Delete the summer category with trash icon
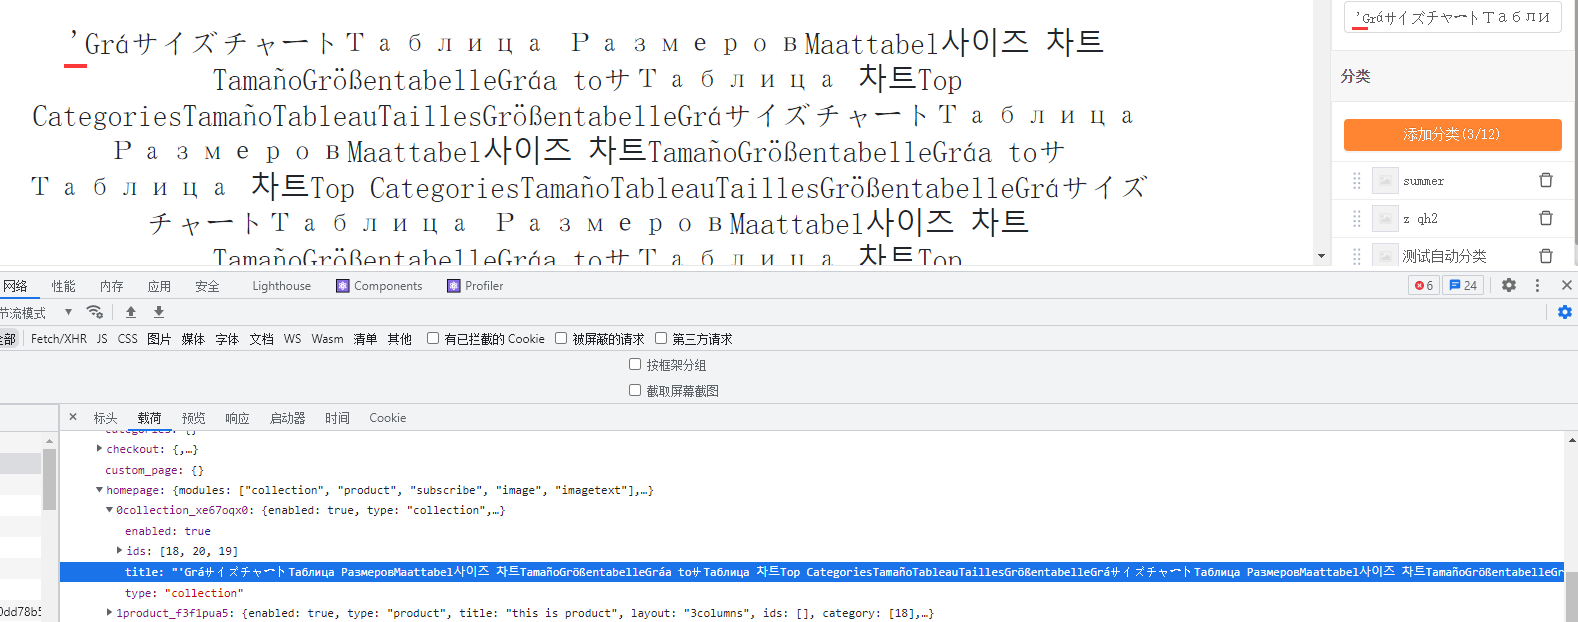The width and height of the screenshot is (1578, 622). click(x=1545, y=180)
